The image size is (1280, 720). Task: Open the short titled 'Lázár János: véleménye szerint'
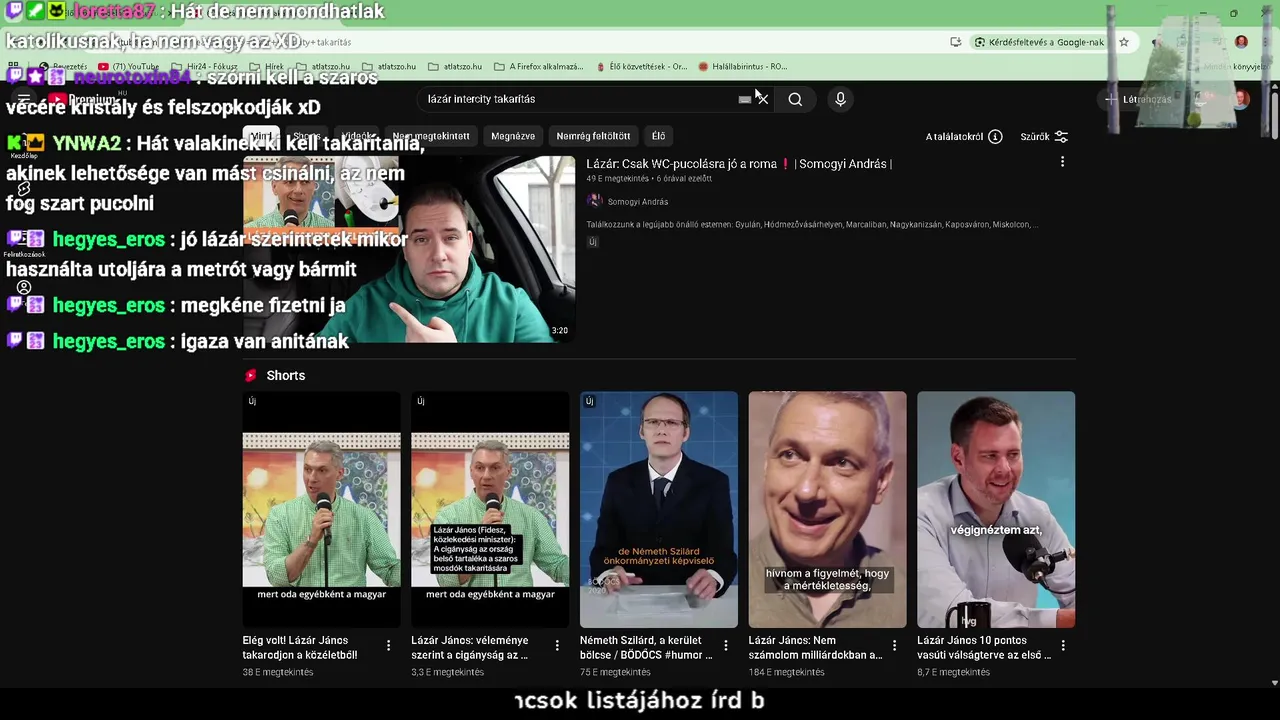(x=470, y=647)
